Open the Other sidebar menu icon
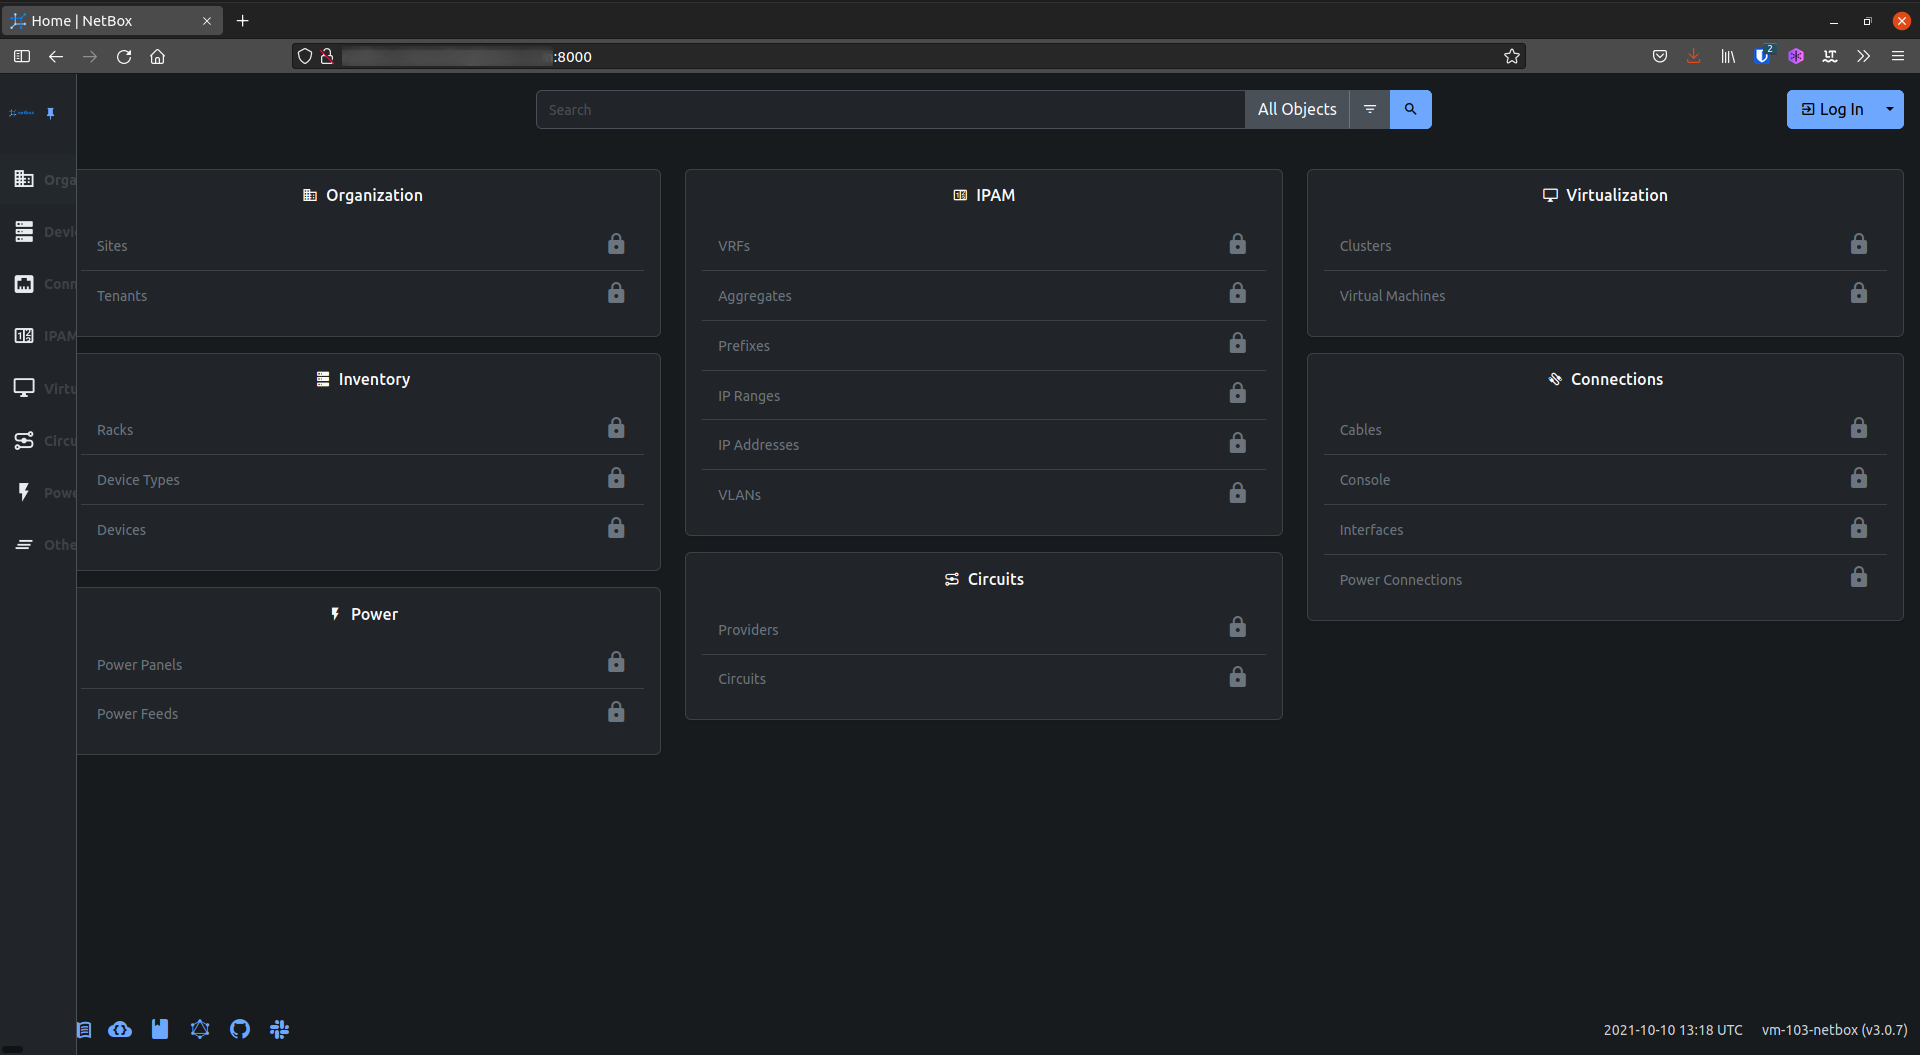Screen dimensions: 1920x1055 [x=24, y=544]
